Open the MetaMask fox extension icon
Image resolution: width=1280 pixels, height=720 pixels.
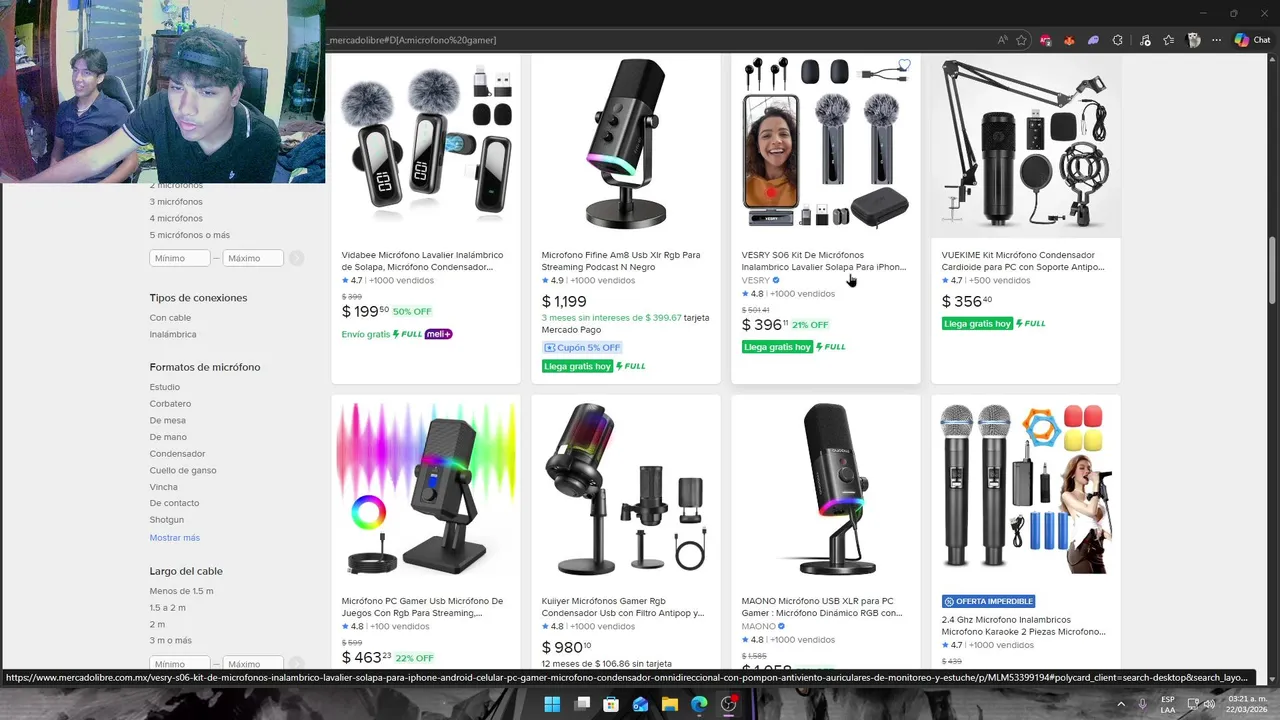tap(1069, 40)
